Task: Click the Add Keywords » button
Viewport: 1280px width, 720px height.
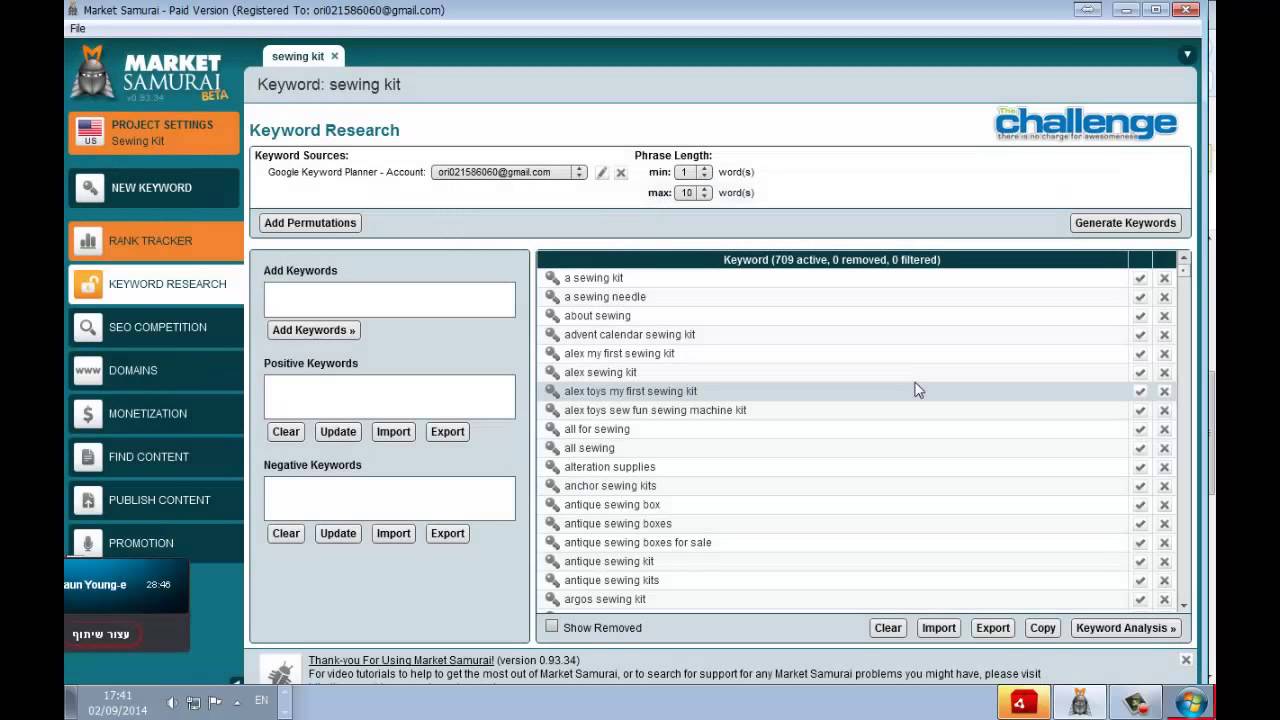Action: click(x=314, y=330)
